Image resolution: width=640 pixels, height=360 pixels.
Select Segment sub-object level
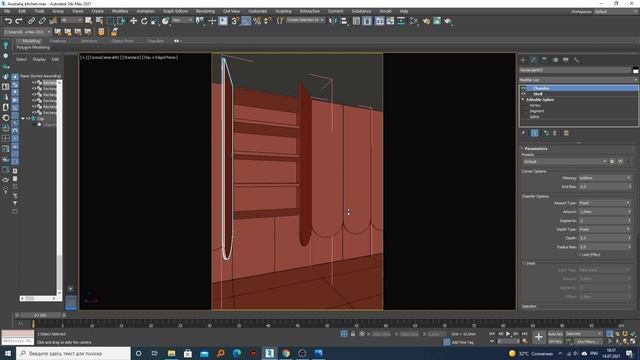(537, 111)
